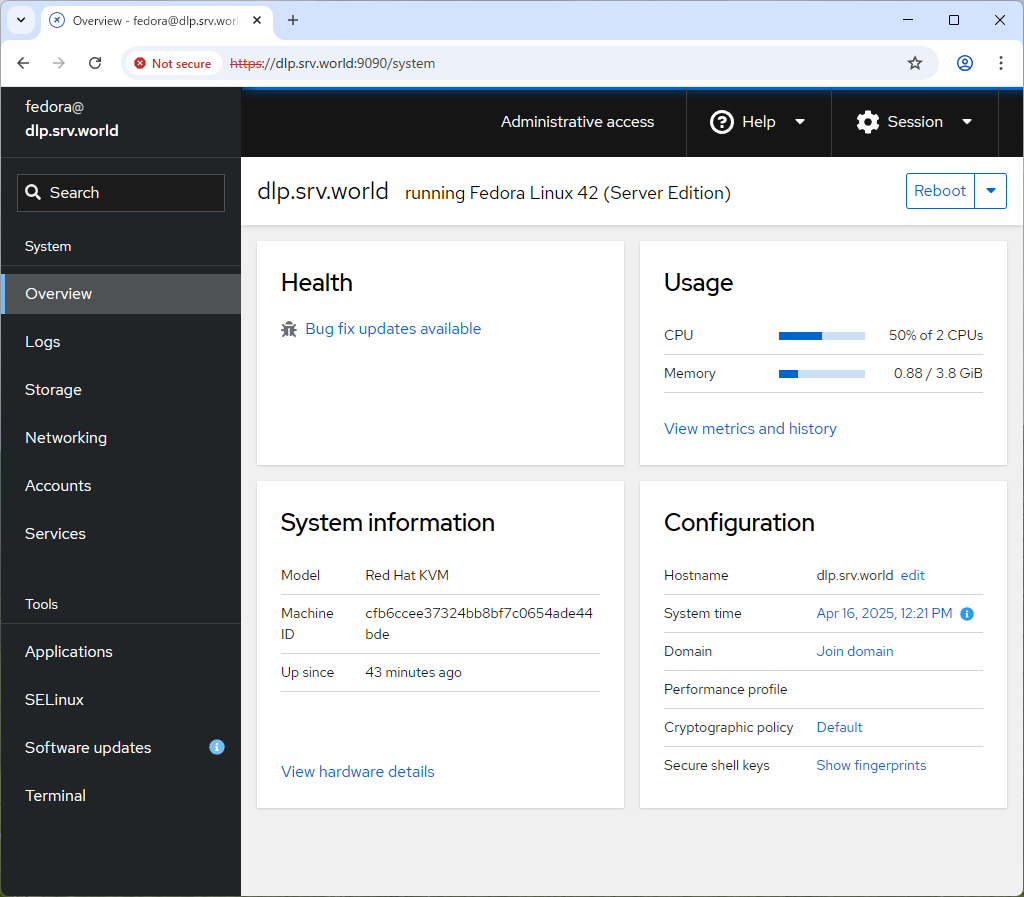Click the Help question mark icon

722,122
